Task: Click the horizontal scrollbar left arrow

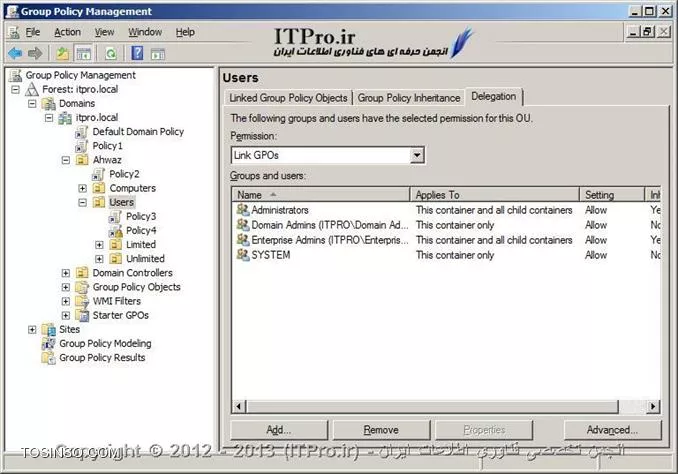Action: tap(239, 407)
